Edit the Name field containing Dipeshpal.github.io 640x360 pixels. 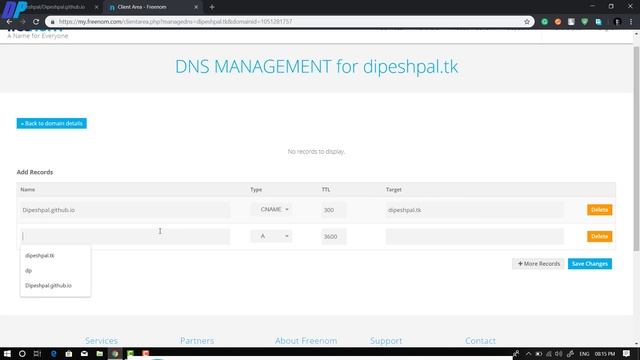[125, 210]
